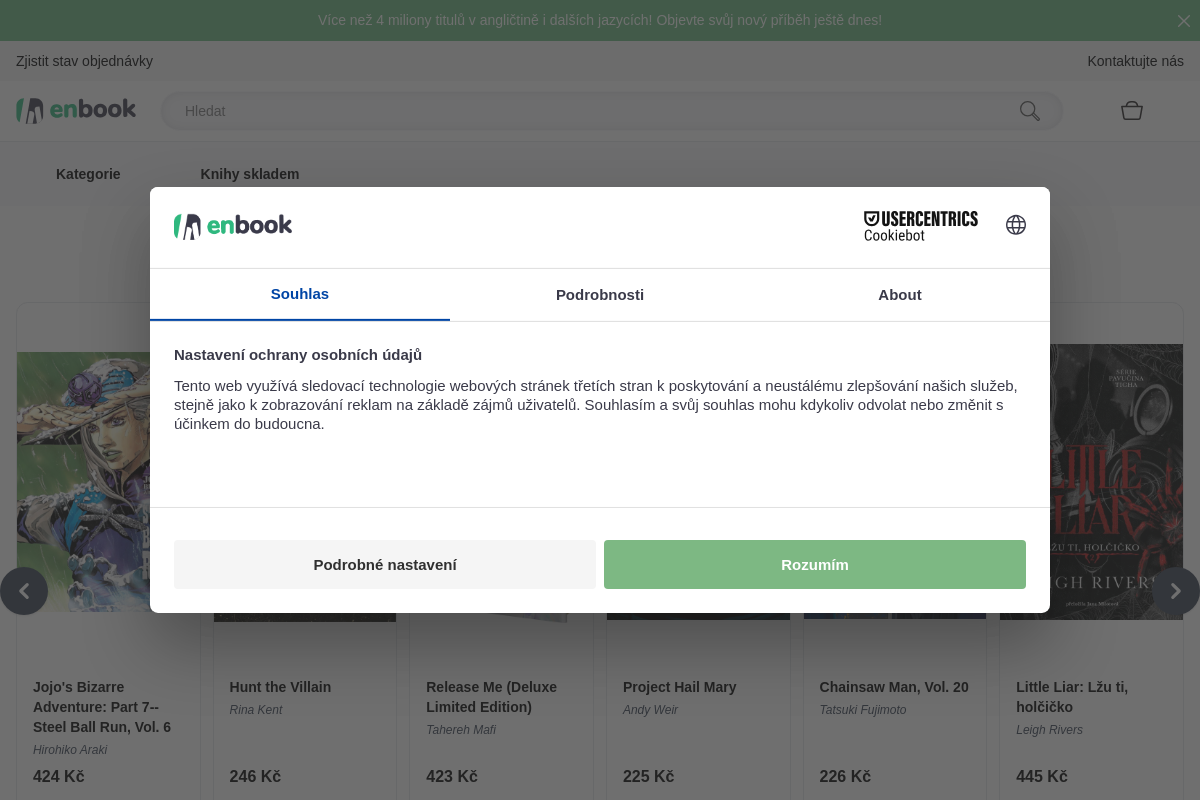
Task: Open the shopping cart icon
Action: tap(1132, 111)
